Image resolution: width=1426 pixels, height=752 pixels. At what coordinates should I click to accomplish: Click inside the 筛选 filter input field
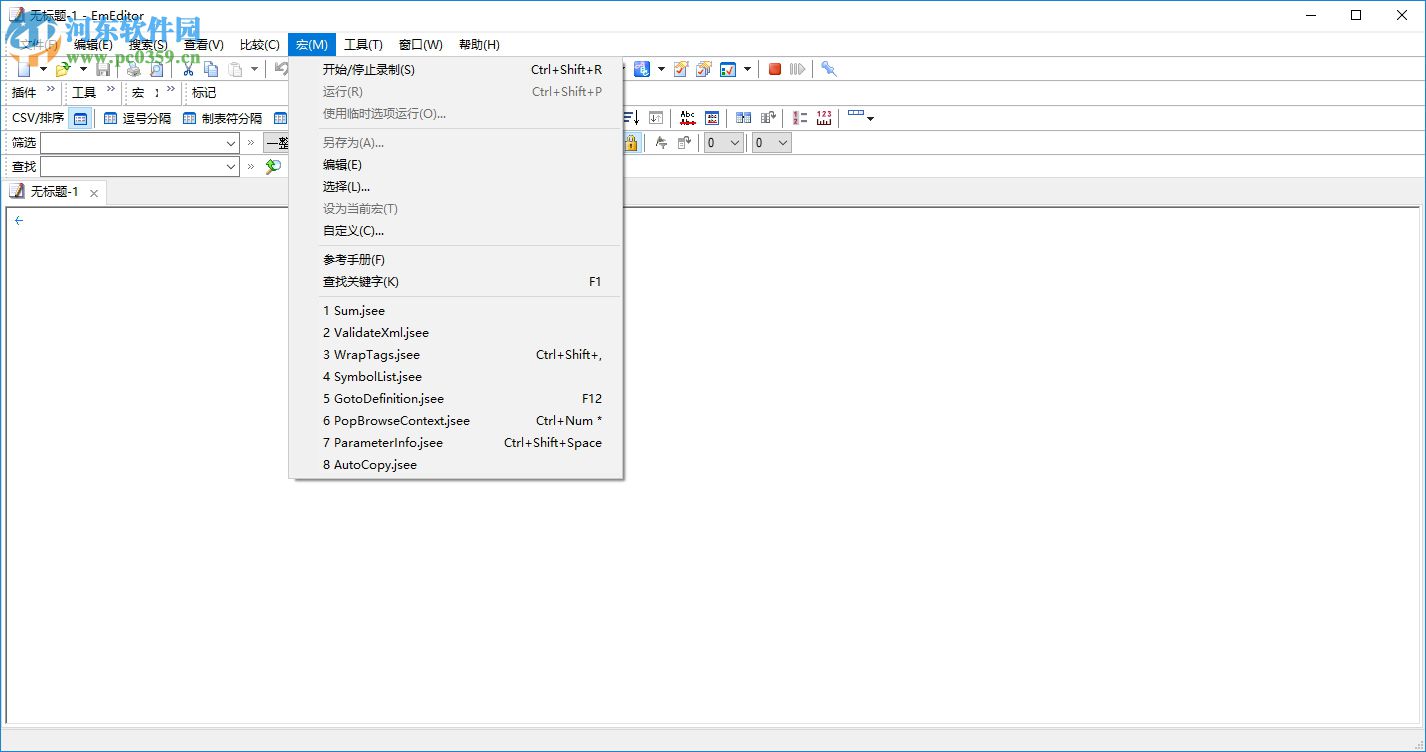click(x=135, y=142)
